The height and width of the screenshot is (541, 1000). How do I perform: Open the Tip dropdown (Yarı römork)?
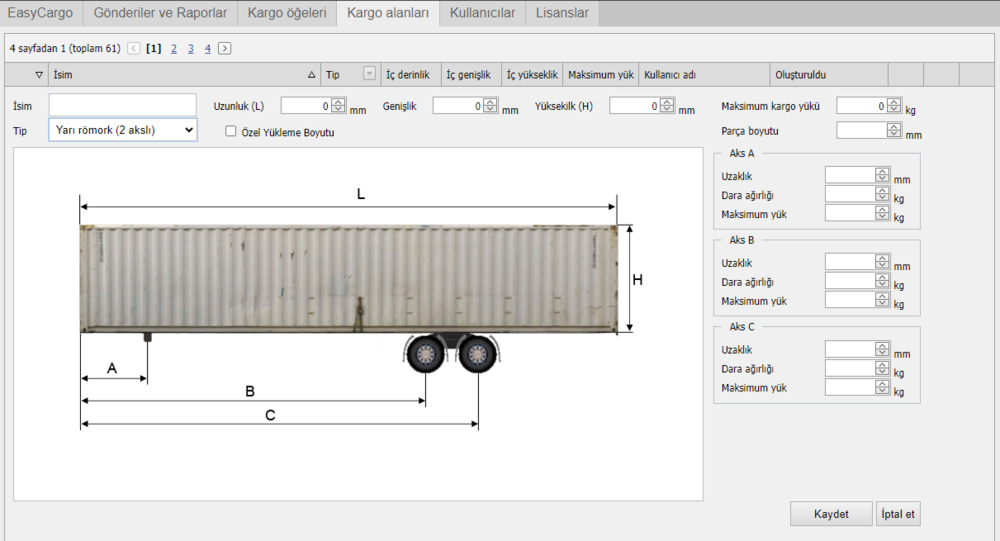pos(122,130)
